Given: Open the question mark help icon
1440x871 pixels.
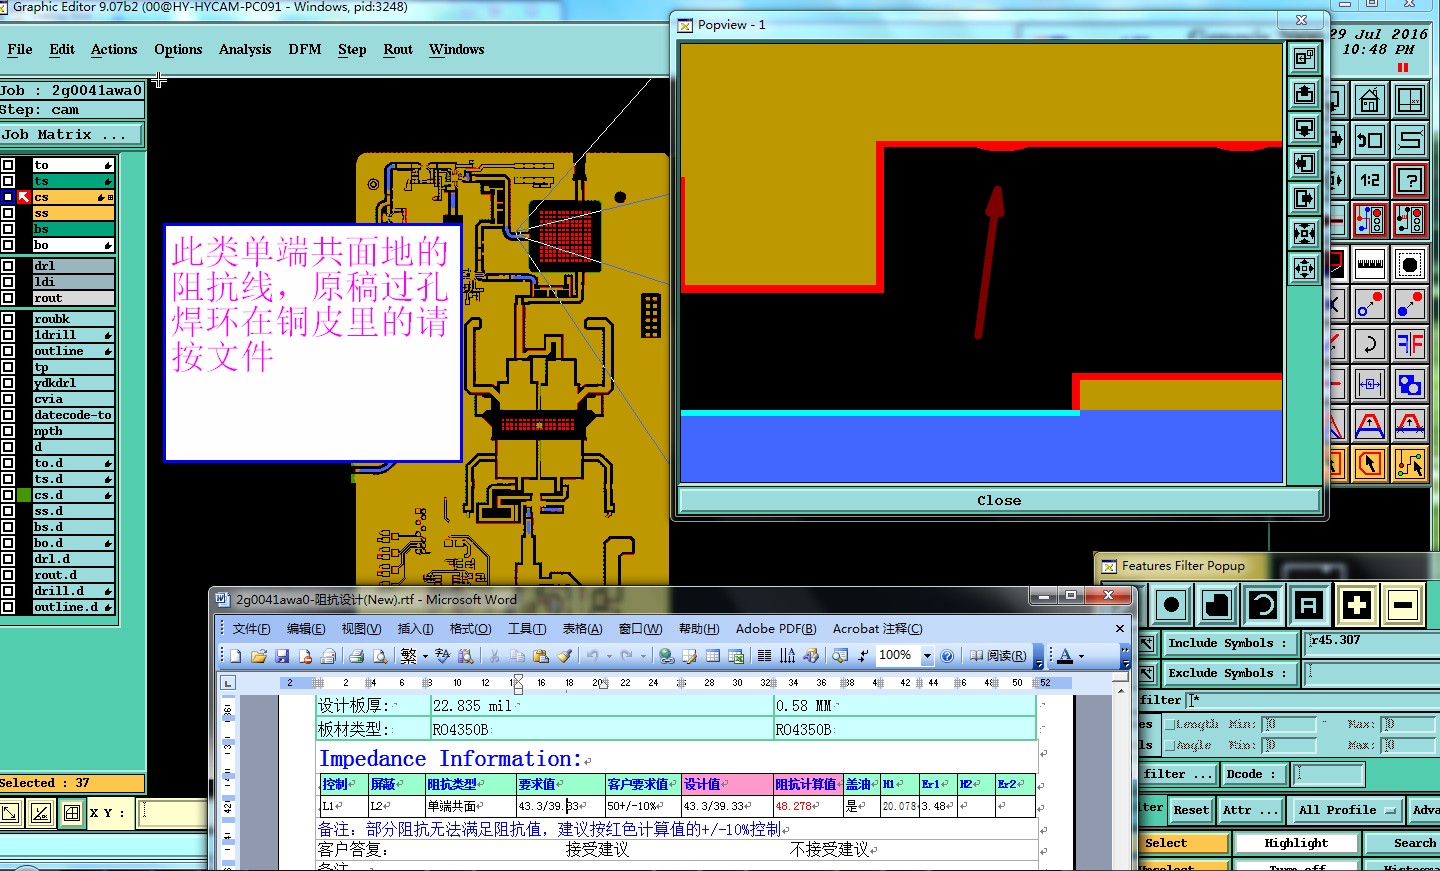Looking at the screenshot, I should coord(1410,180).
